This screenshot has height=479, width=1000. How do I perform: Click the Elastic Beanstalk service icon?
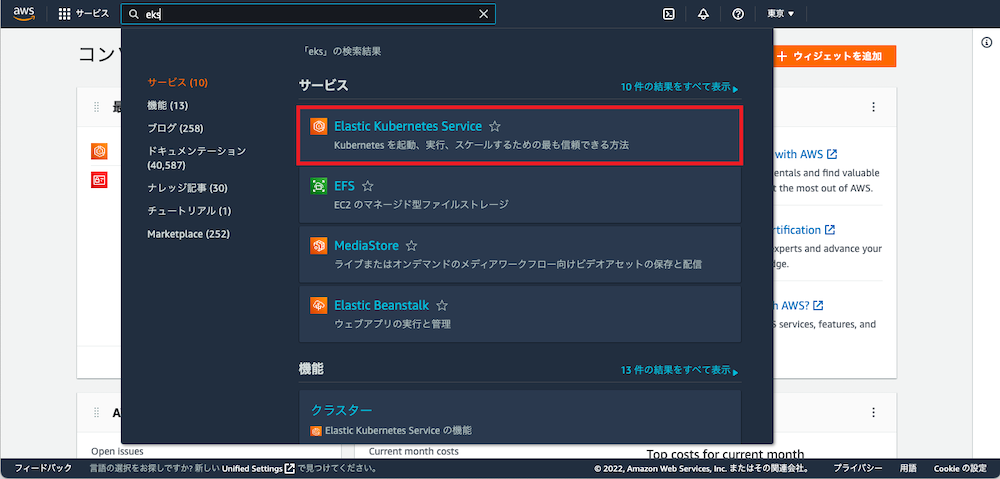coord(318,306)
